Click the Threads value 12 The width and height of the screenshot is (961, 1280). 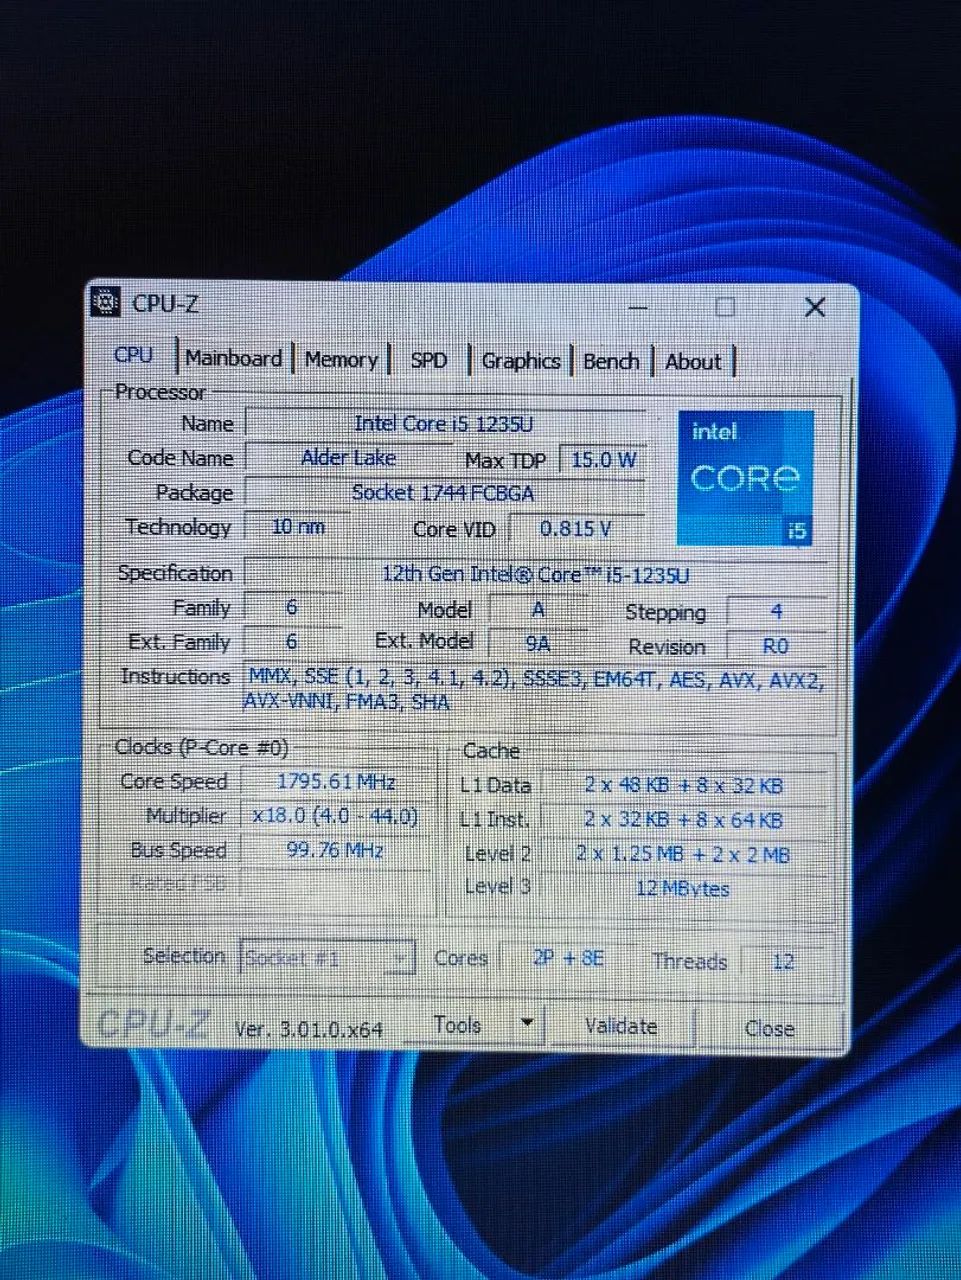(783, 961)
